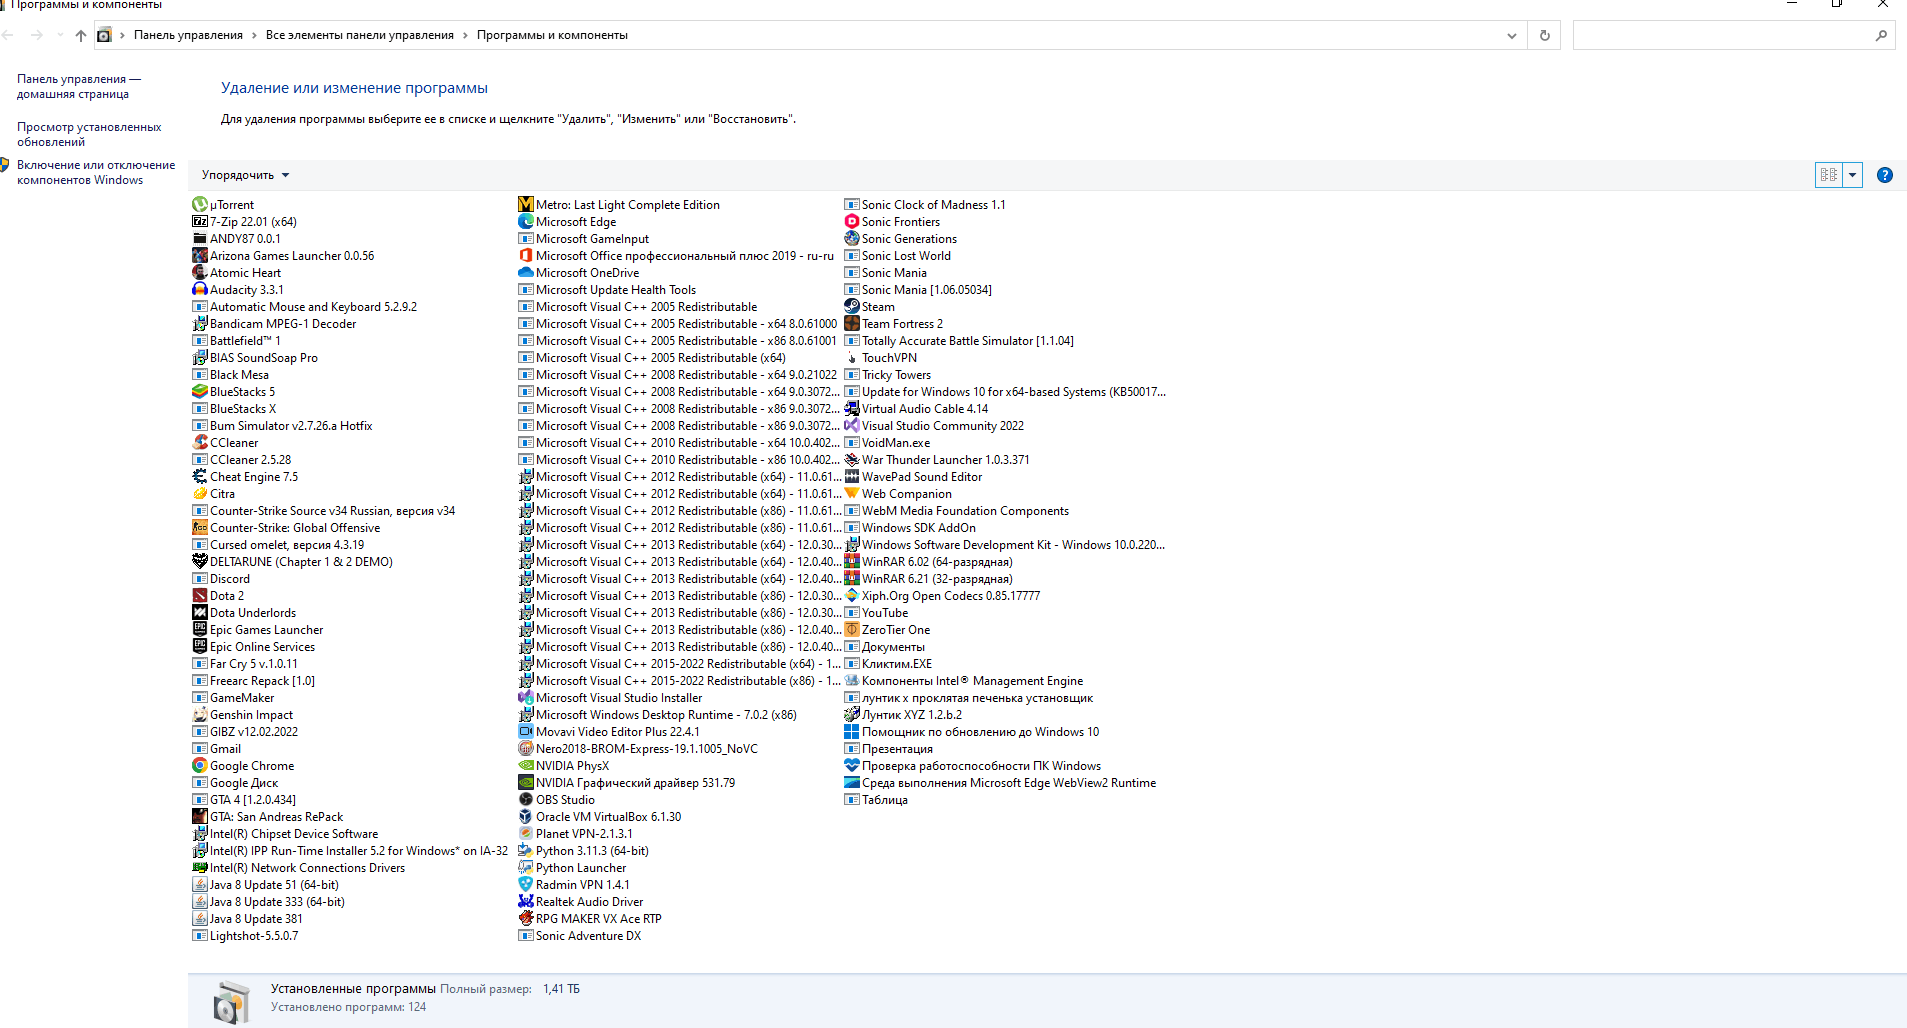Click the Team Fortress 2 icon

pos(852,323)
